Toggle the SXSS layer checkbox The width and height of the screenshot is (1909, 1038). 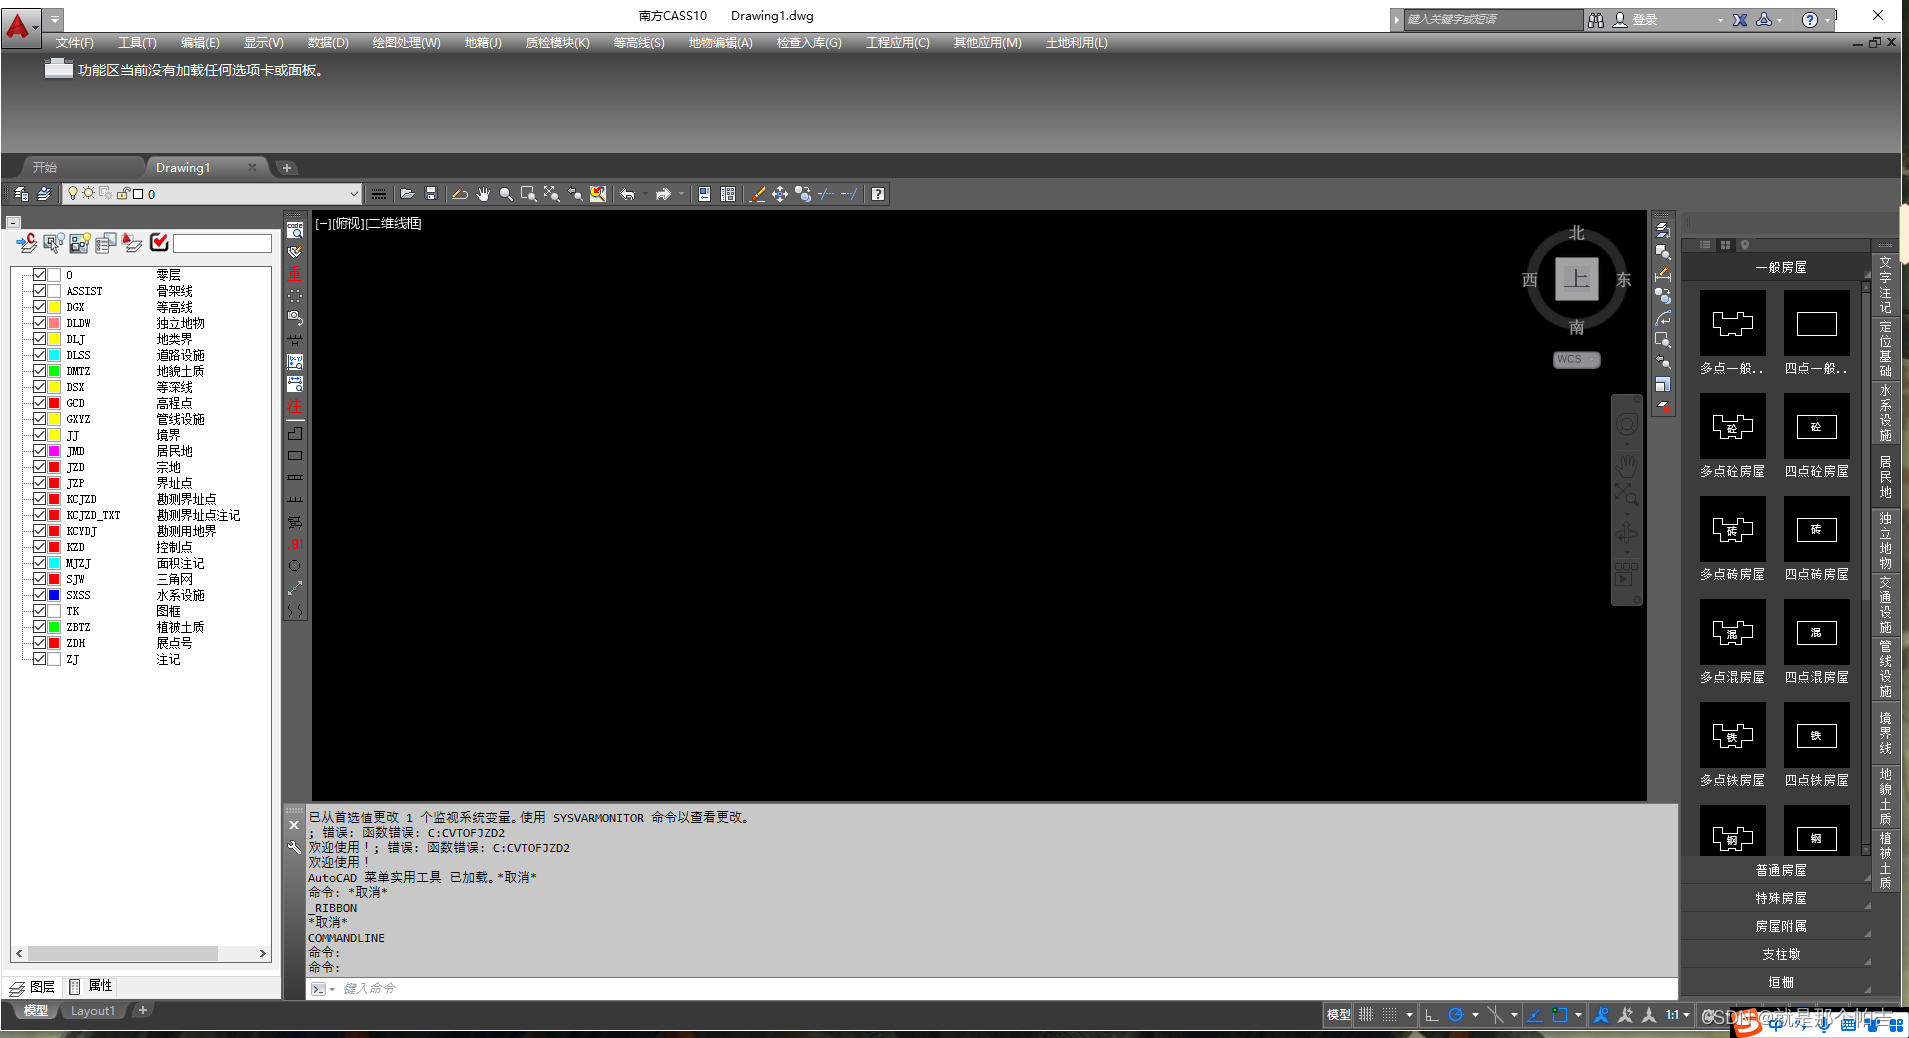pyautogui.click(x=40, y=595)
